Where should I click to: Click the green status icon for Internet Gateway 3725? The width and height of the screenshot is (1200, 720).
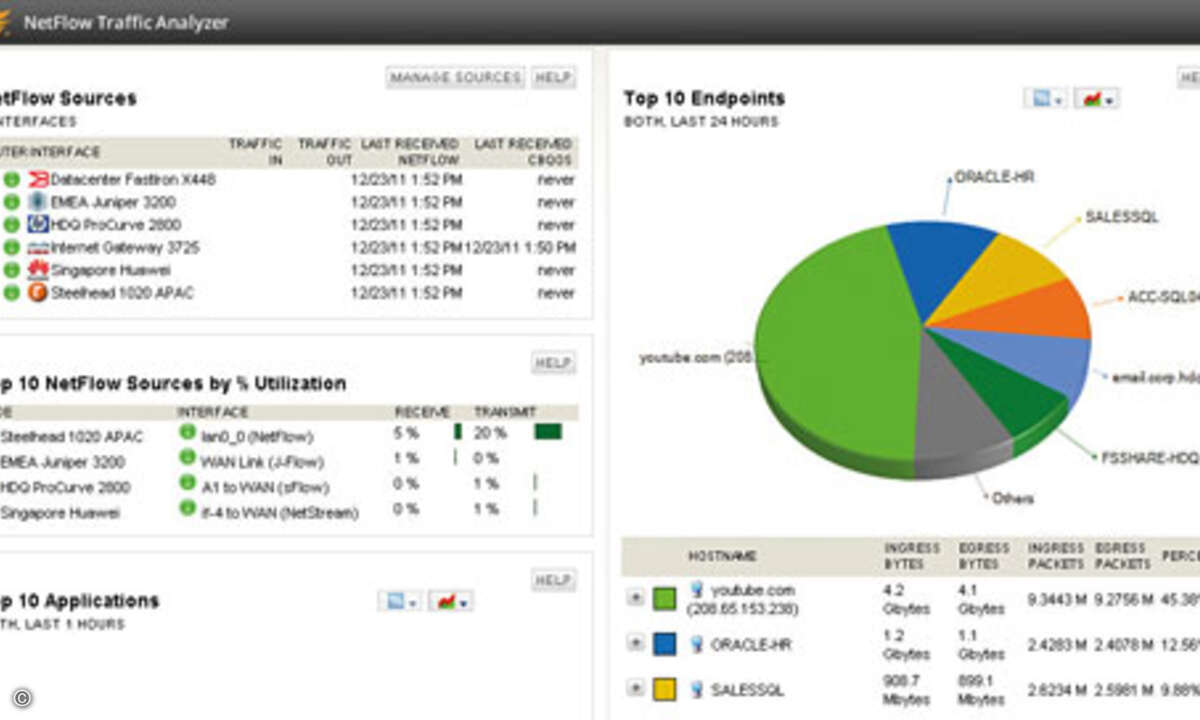pos(12,247)
